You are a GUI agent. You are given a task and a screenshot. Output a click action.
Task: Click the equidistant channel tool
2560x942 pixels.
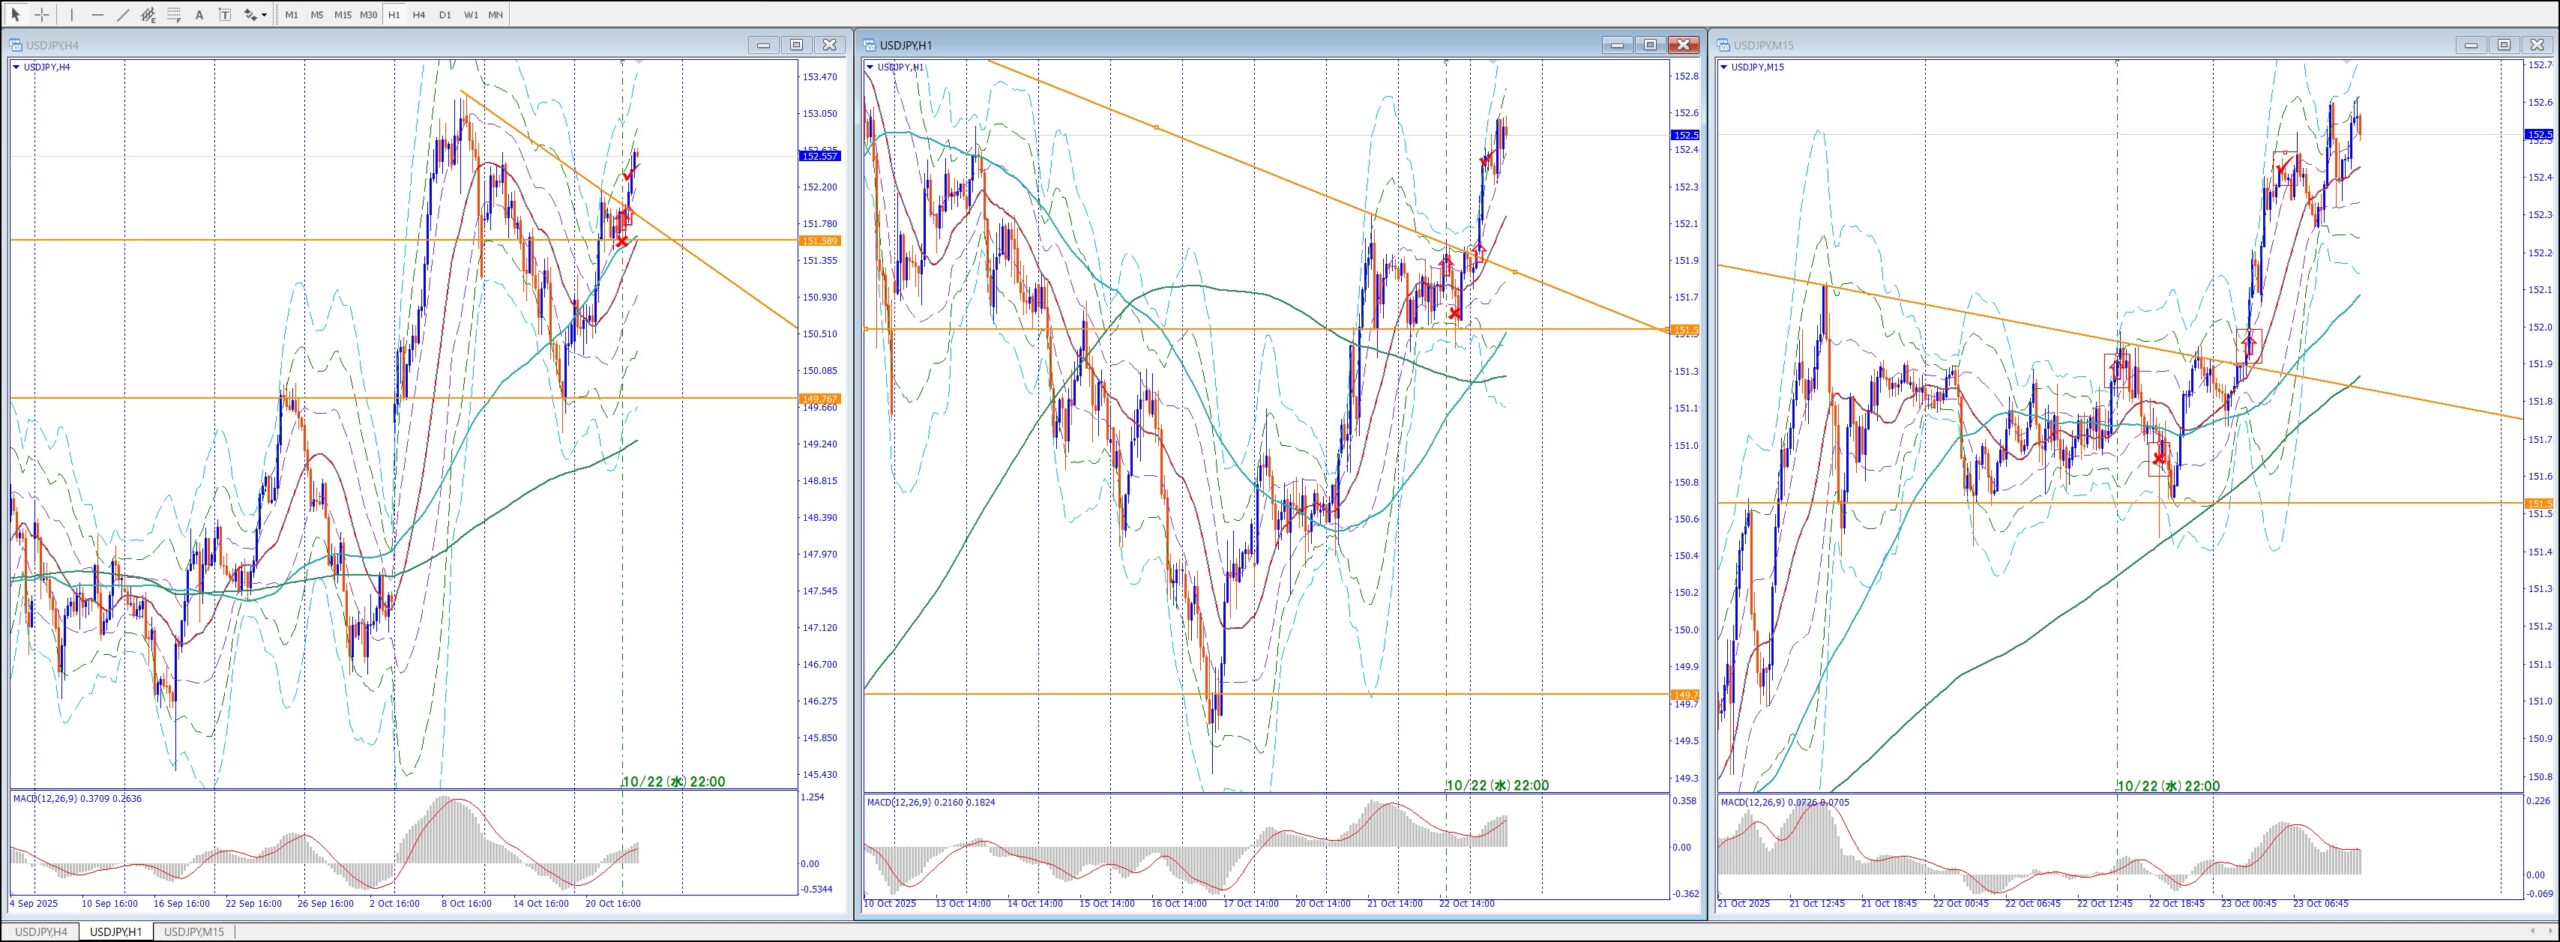(x=148, y=14)
